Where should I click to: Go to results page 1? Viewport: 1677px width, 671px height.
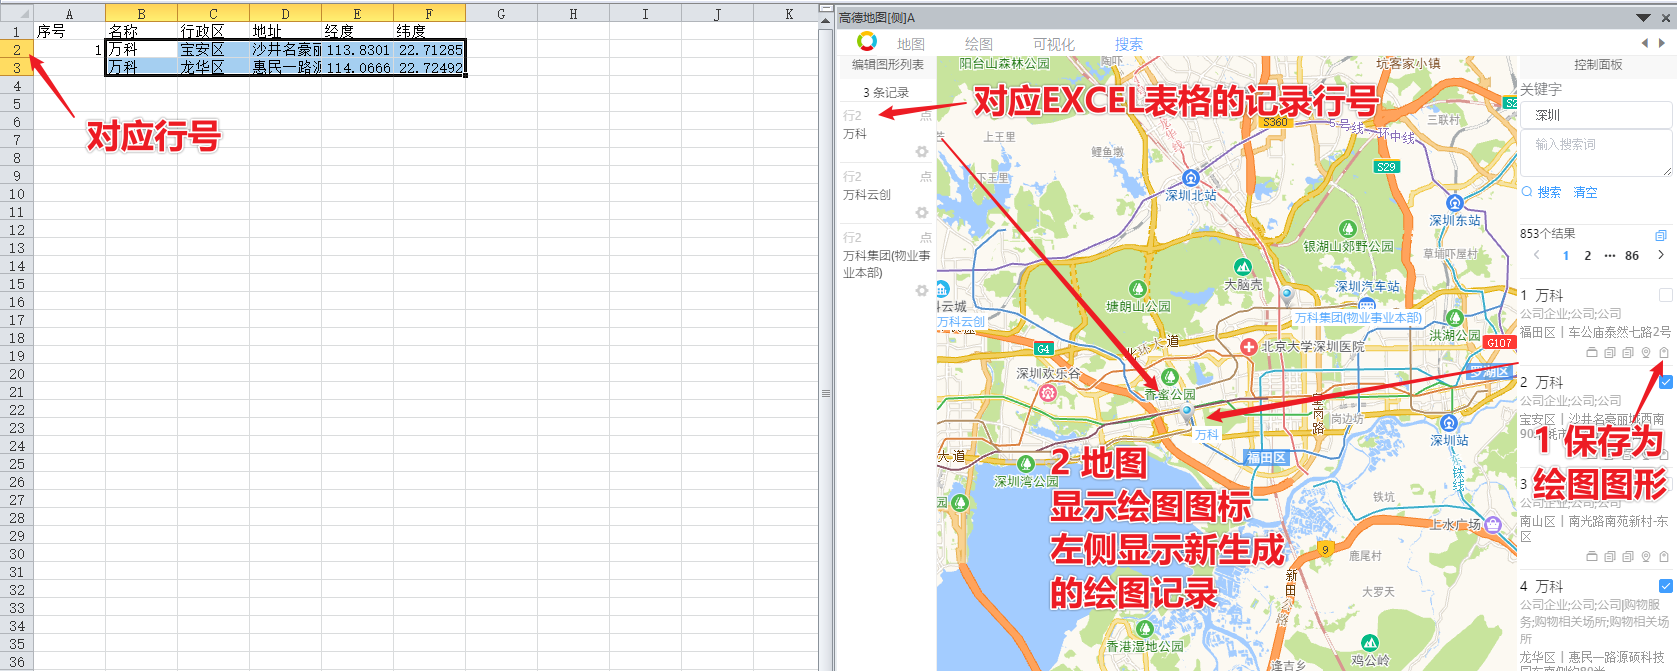pyautogui.click(x=1566, y=256)
